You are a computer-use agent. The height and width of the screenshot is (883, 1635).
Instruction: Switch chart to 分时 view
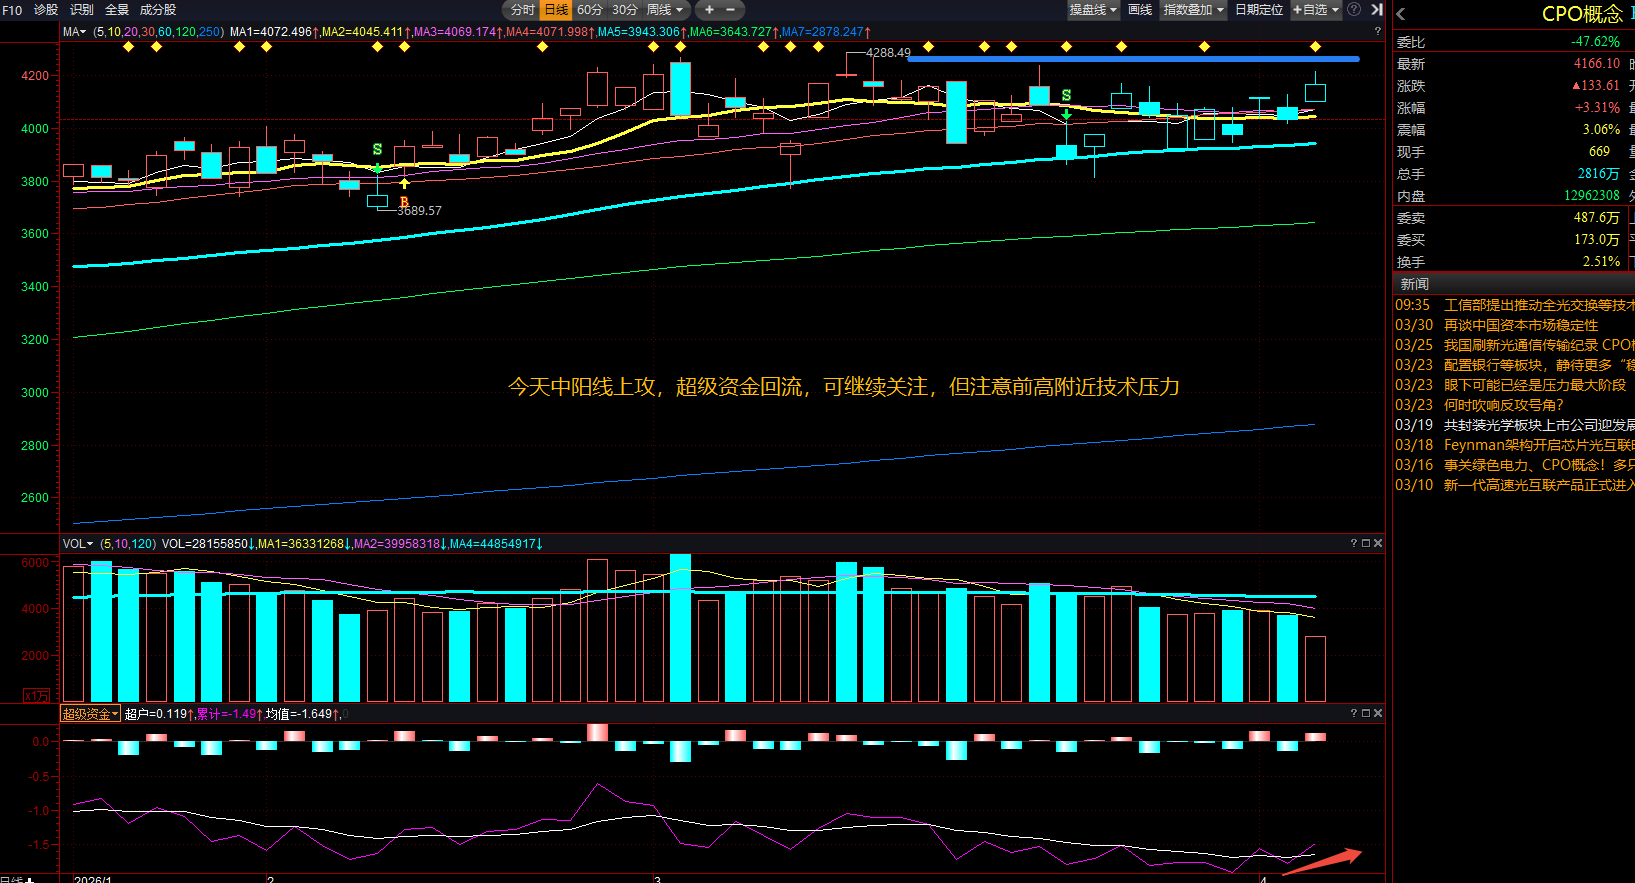(522, 10)
